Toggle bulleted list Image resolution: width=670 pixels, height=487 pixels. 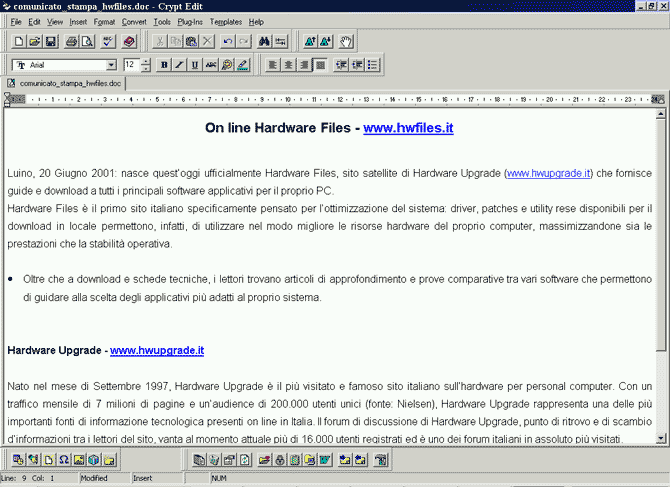[x=373, y=65]
